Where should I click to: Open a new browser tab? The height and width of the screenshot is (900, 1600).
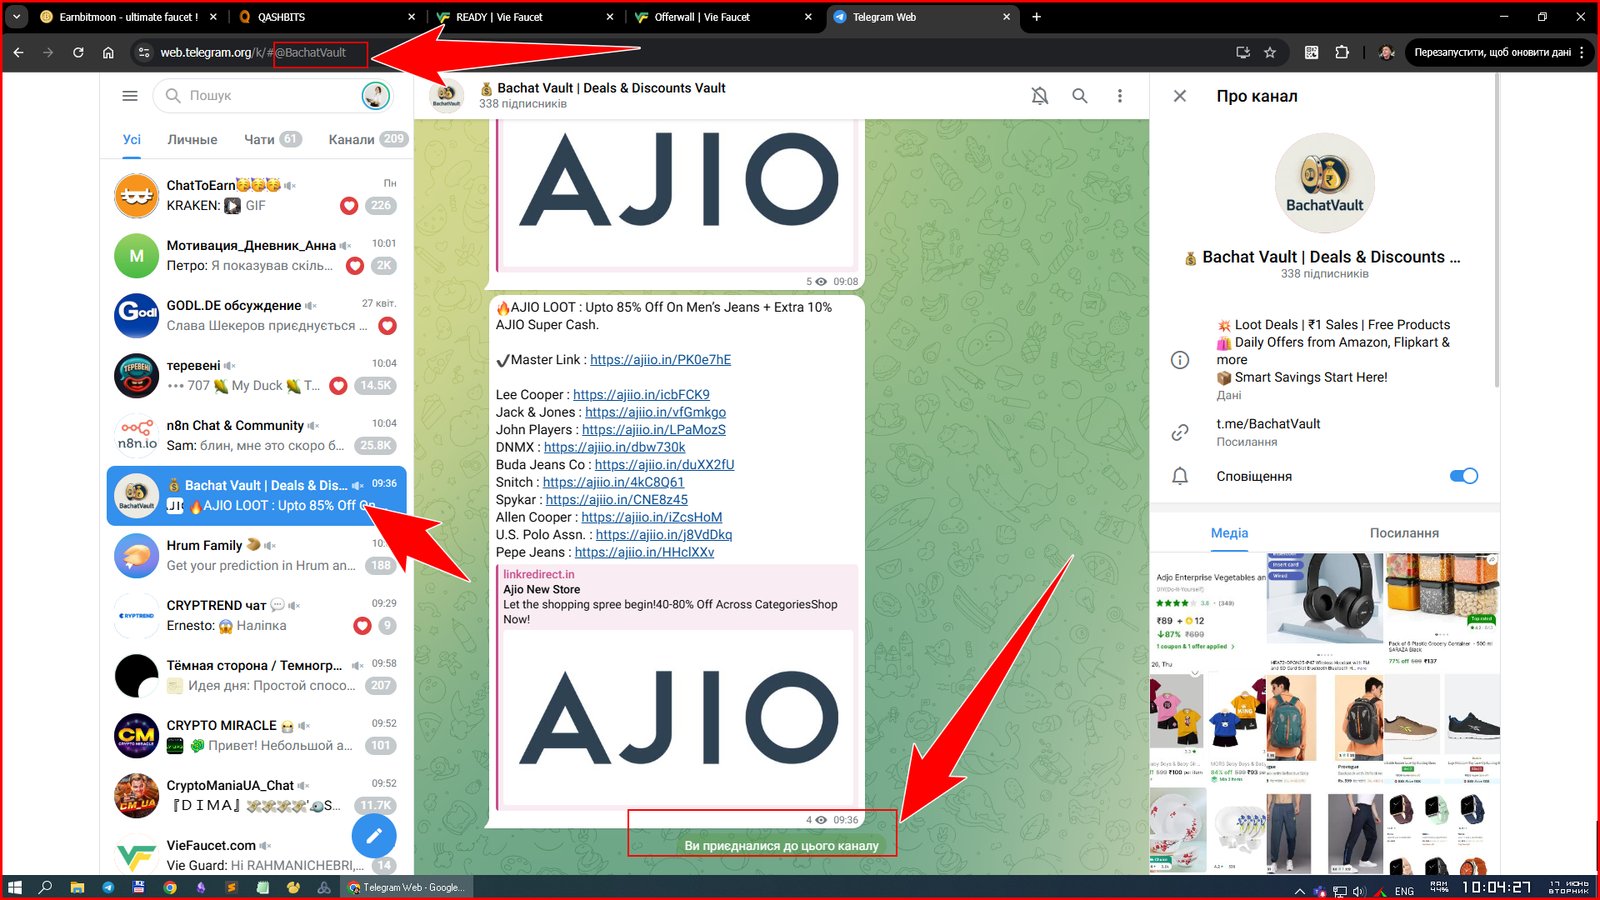tap(1037, 17)
